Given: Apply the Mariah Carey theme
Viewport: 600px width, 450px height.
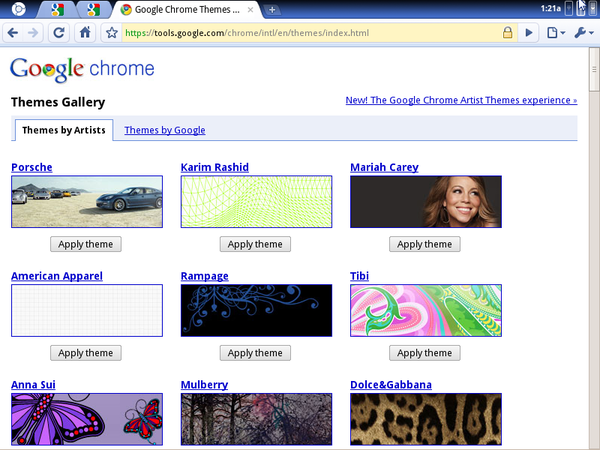Looking at the screenshot, I should [x=425, y=244].
